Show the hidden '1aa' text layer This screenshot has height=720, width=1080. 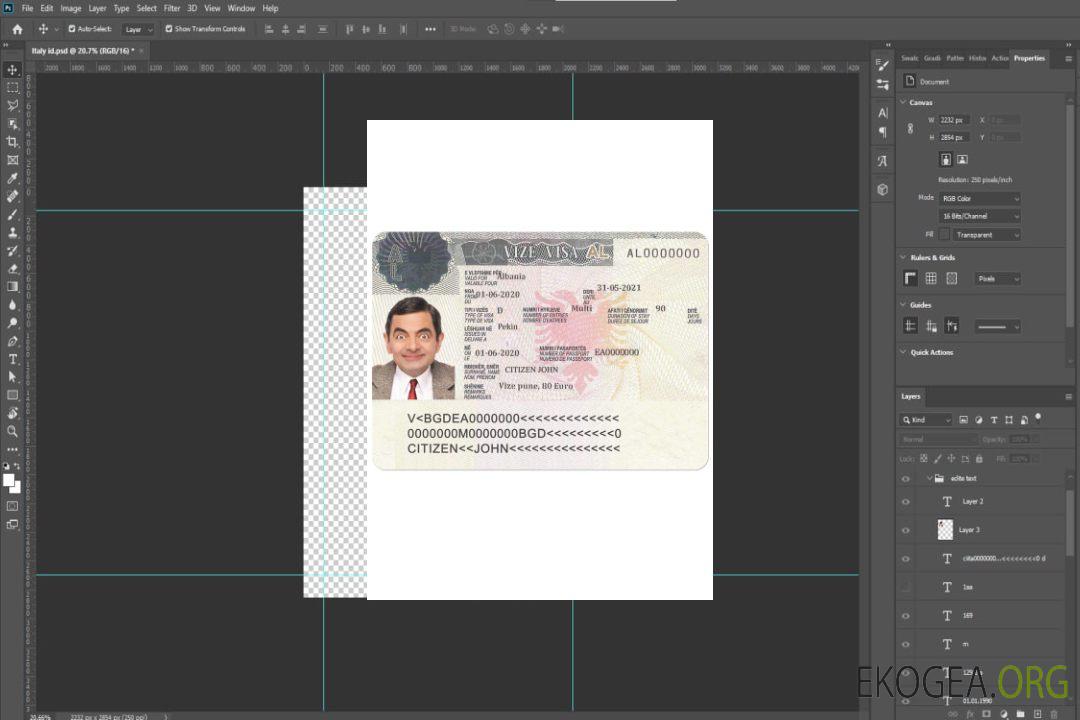906,587
